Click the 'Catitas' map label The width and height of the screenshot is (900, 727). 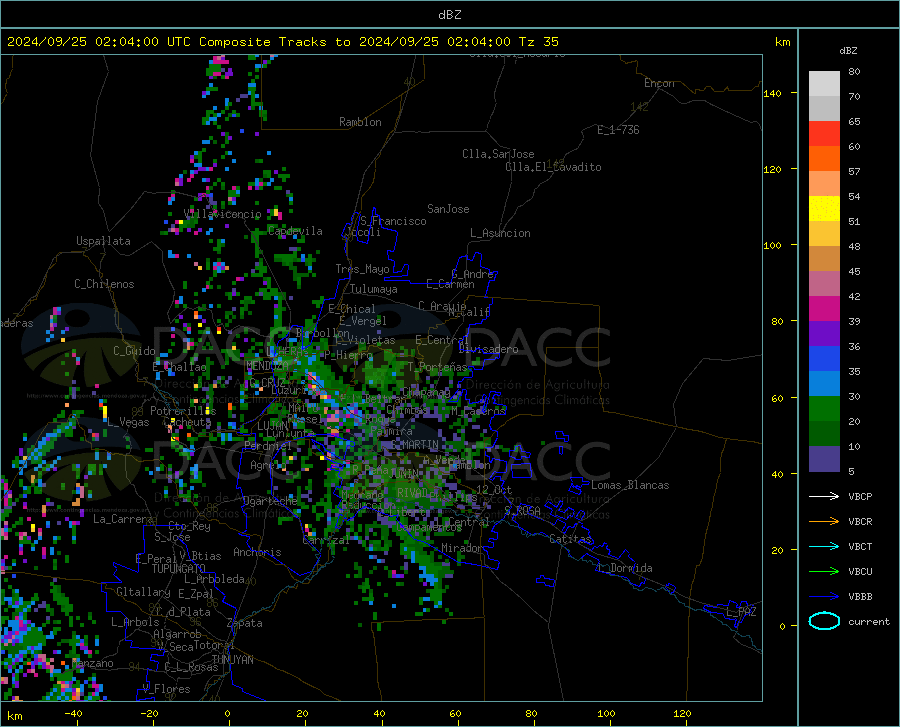click(x=570, y=539)
